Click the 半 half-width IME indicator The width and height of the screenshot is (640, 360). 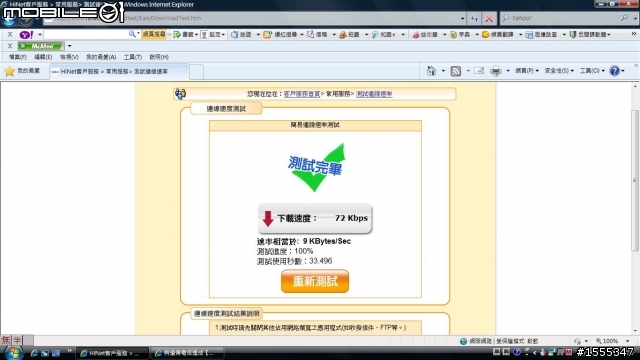pyautogui.click(x=17, y=340)
